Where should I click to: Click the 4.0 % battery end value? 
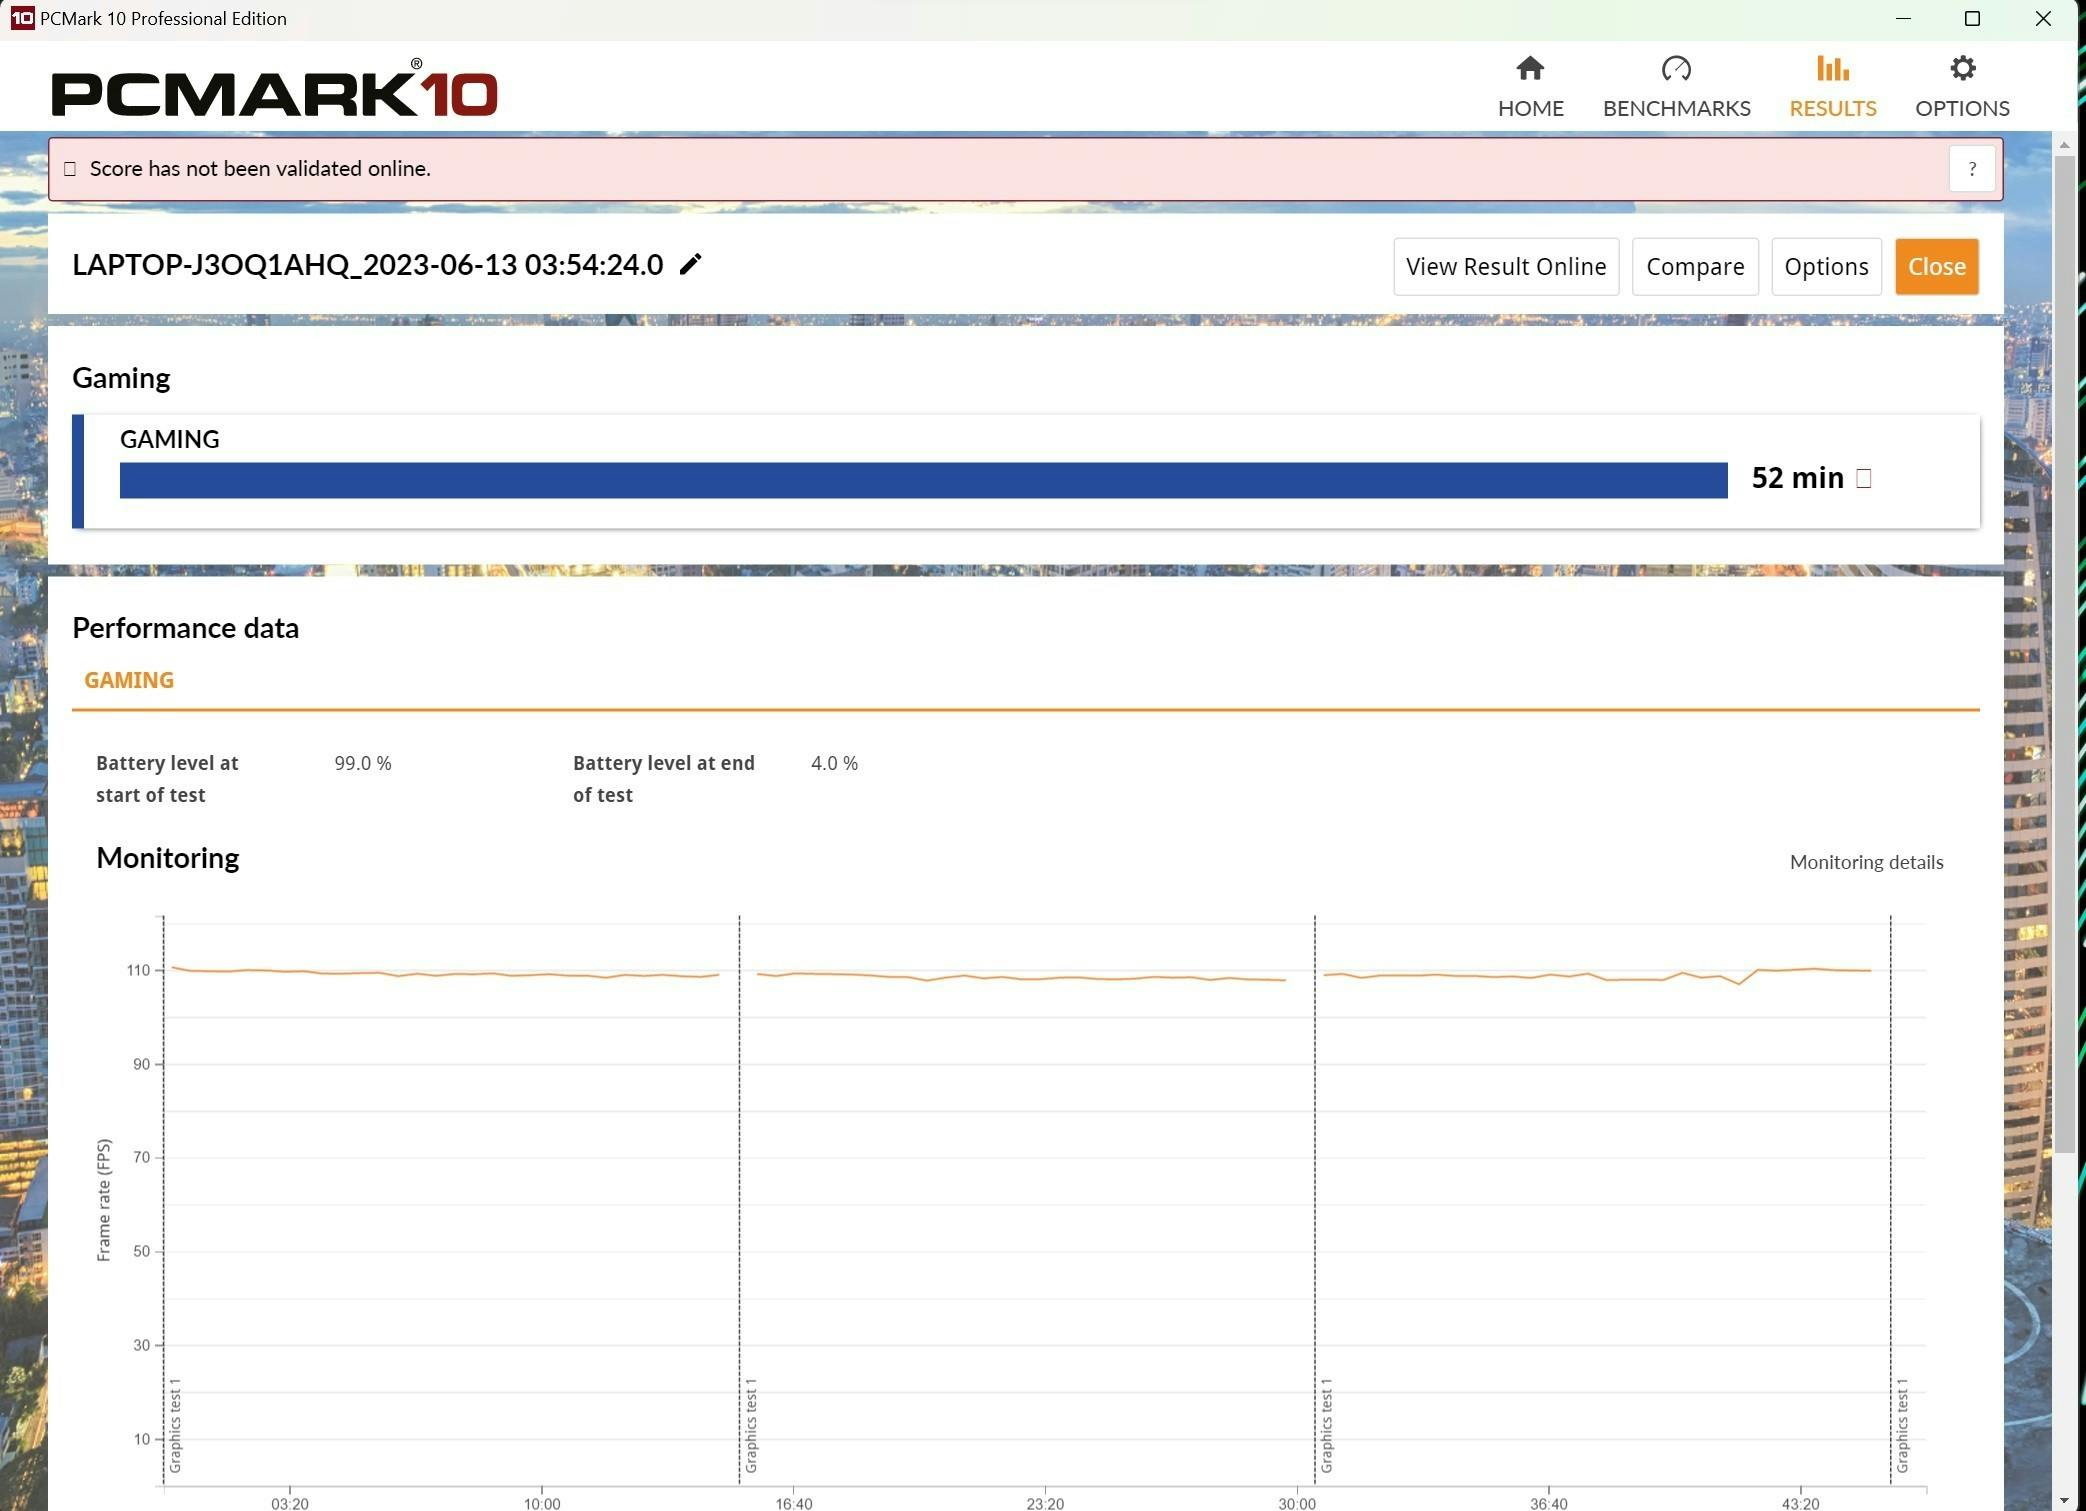coord(834,763)
